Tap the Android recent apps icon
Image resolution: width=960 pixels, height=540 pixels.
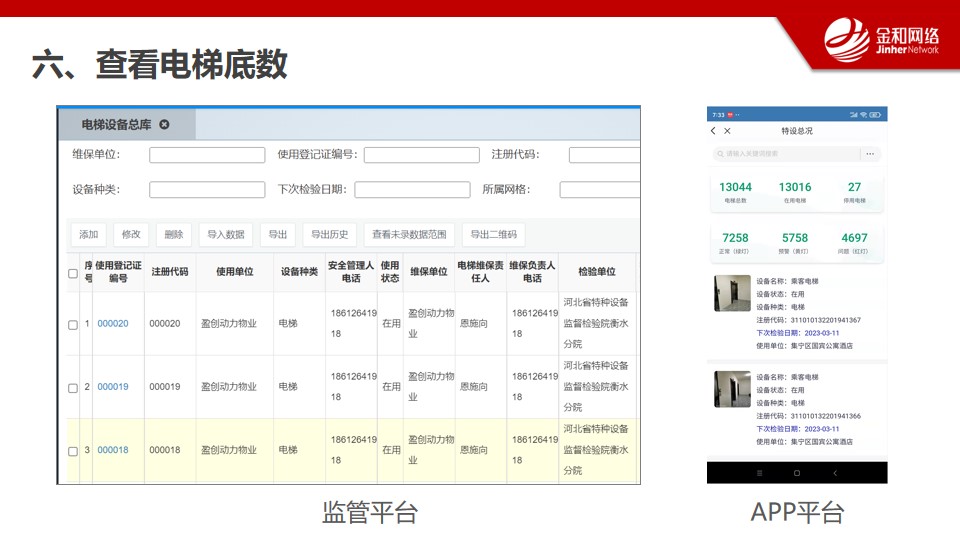pyautogui.click(x=758, y=473)
